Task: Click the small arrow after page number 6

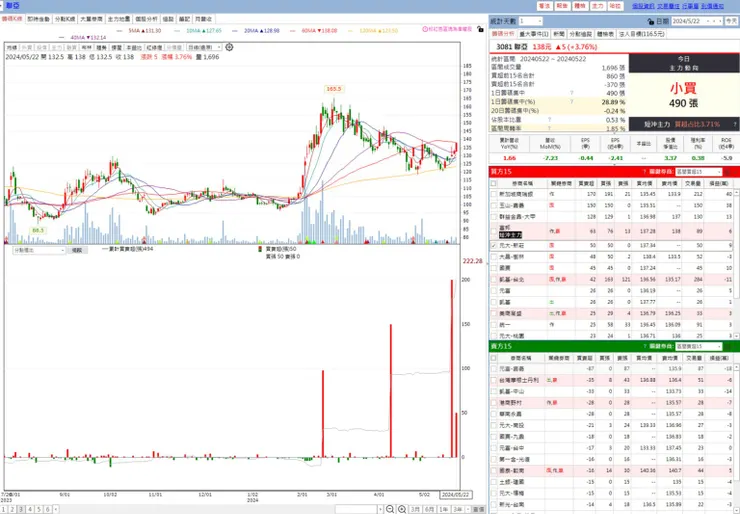Action: tap(56, 509)
